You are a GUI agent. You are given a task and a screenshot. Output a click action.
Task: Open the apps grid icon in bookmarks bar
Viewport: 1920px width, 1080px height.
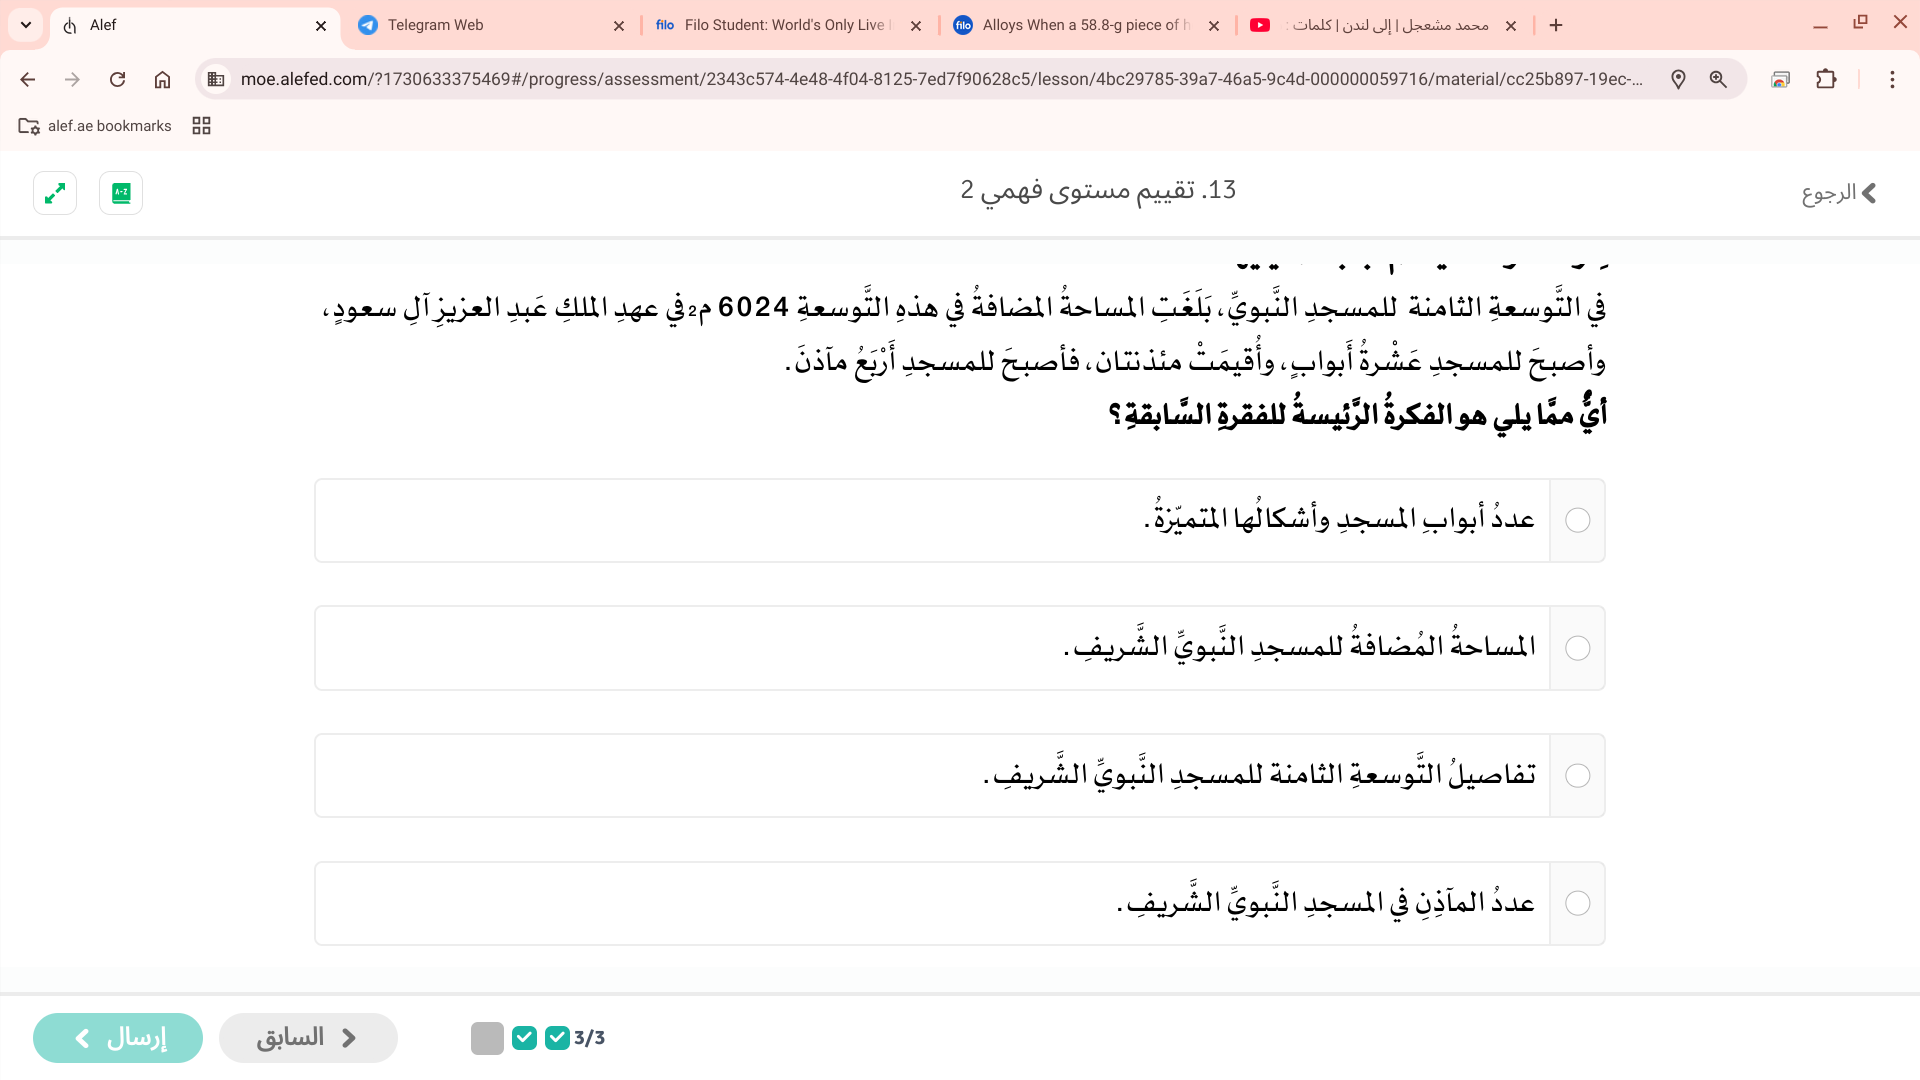coord(201,125)
